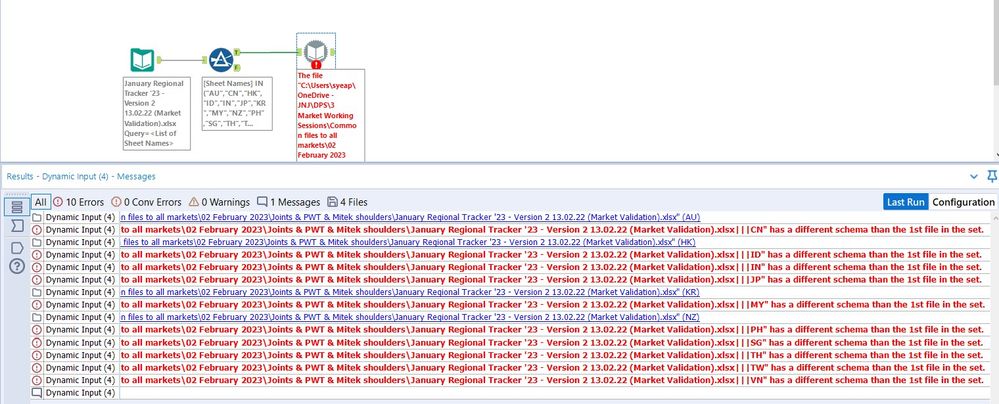This screenshot has height=404, width=999.
Task: Switch to Configuration messages
Action: point(963,202)
